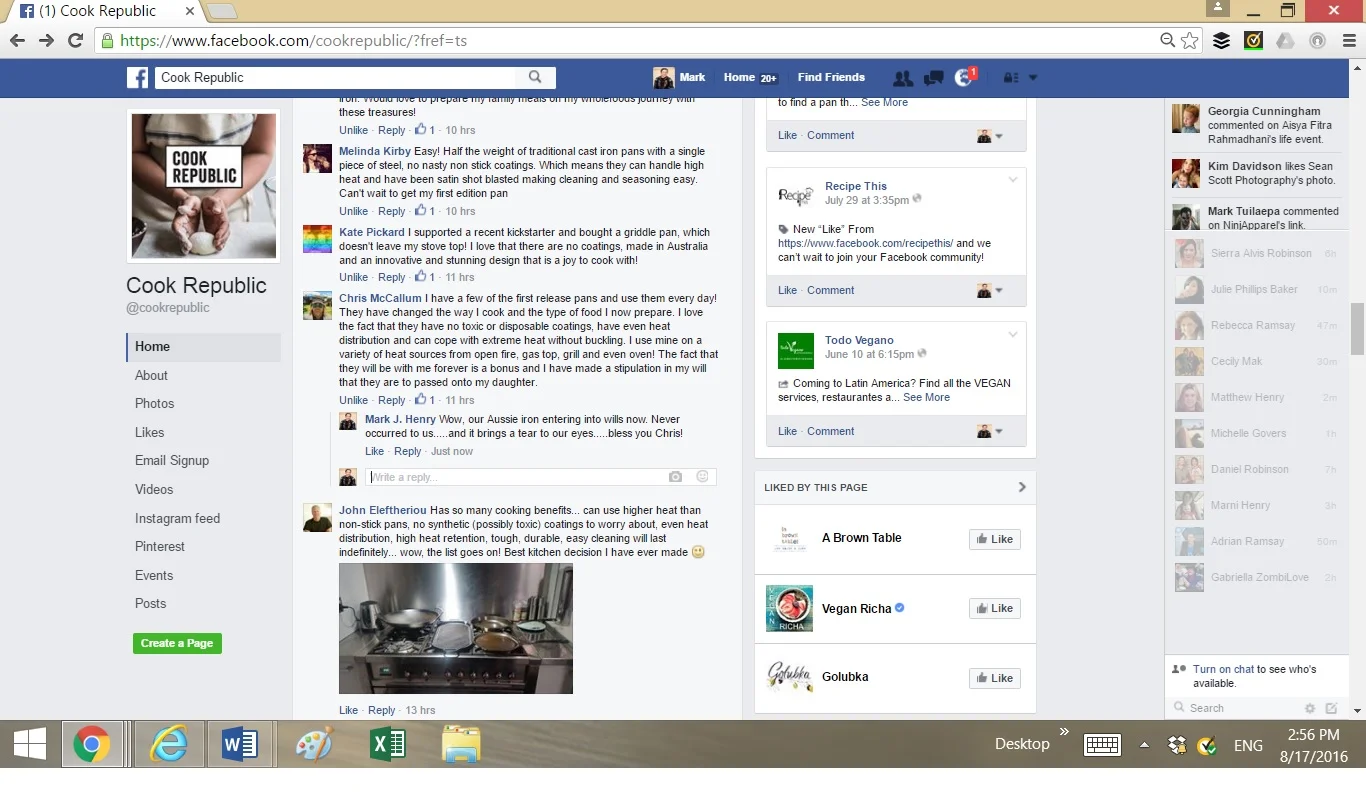Open the identity selector under Recipe This post
1366x806 pixels.
pyautogui.click(x=989, y=290)
